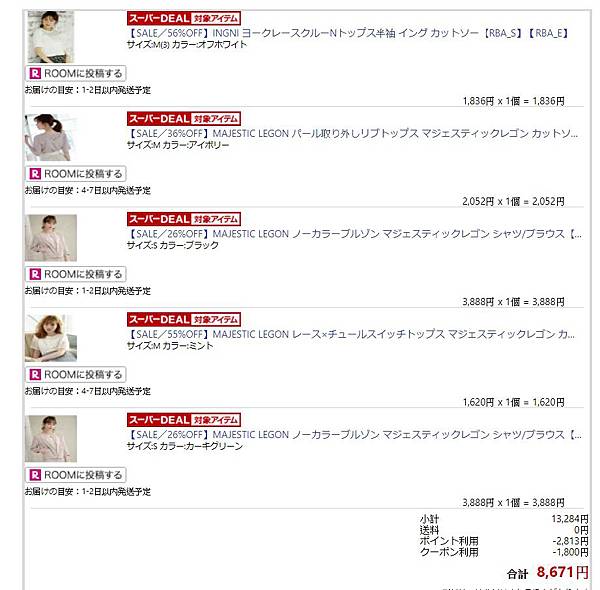Open SALE 55%OFF lace tulle top link
Image resolution: width=600 pixels, height=590 pixels.
click(x=351, y=334)
